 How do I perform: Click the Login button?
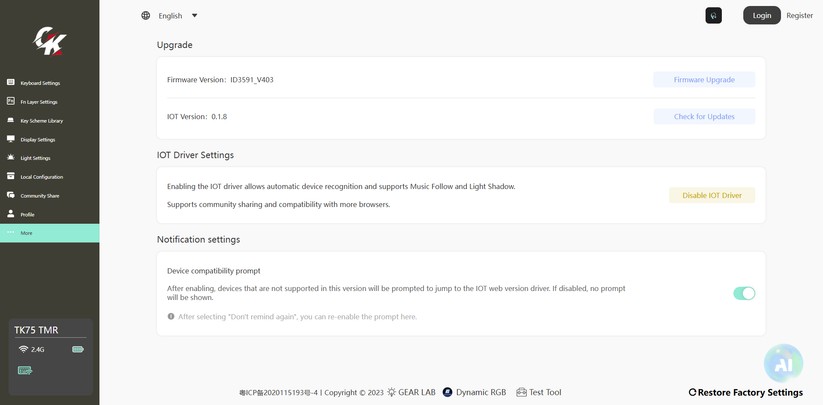(762, 15)
